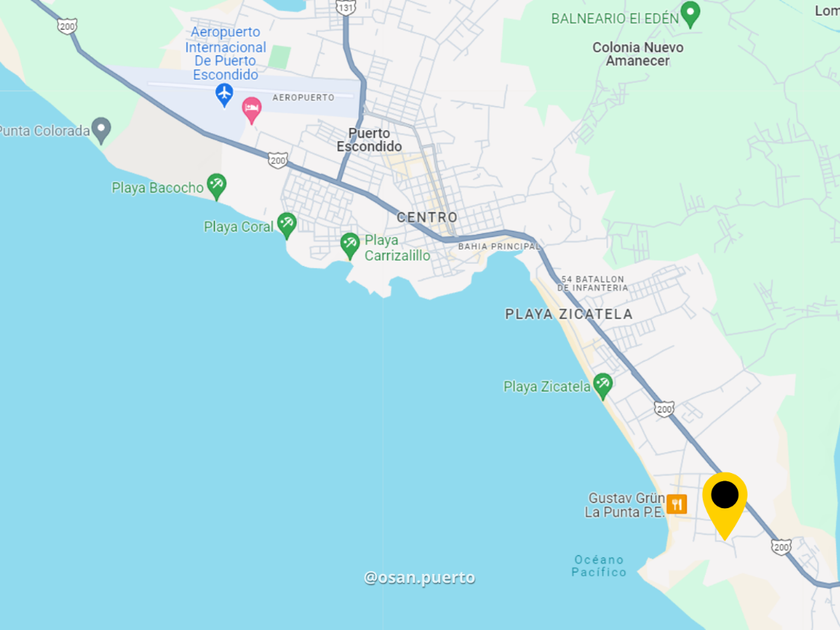Click the Colonia Nuevo Amanecer label

638,54
